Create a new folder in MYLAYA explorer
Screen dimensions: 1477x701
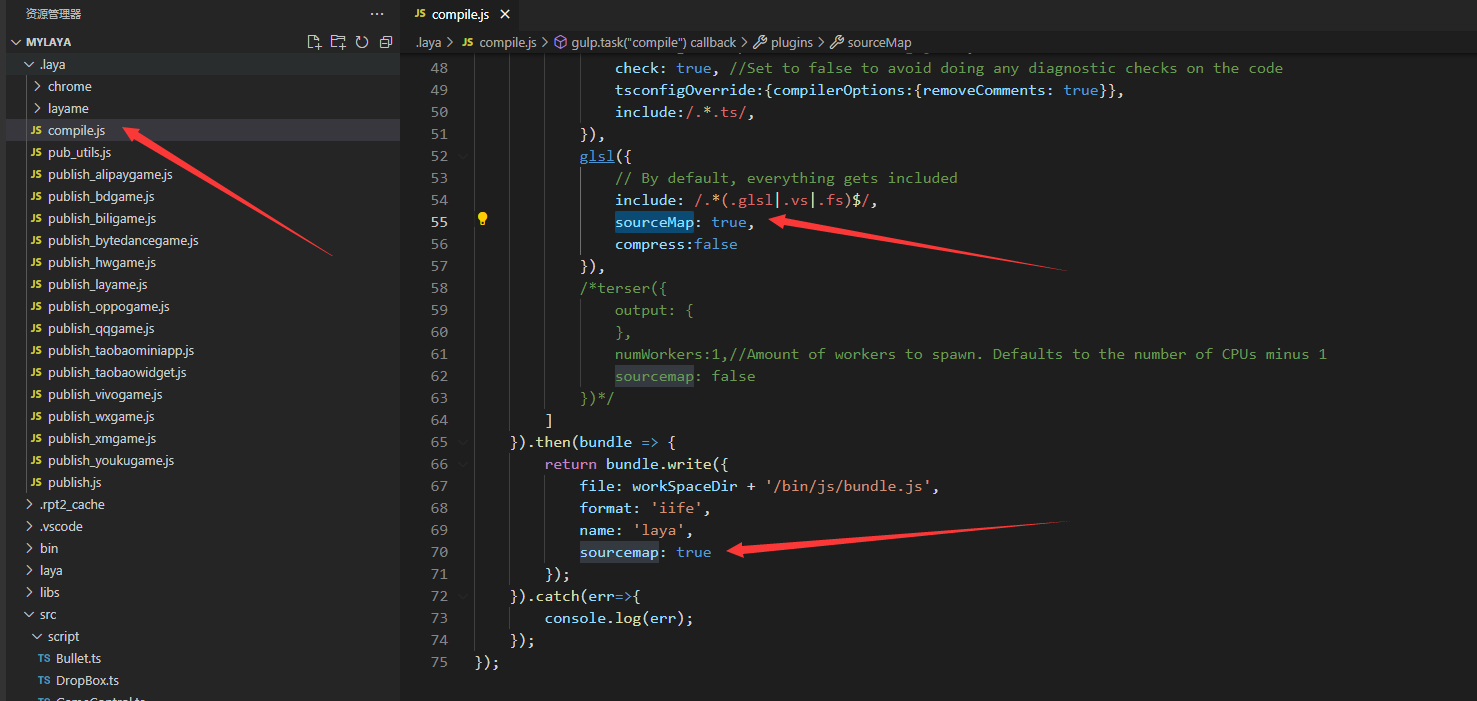tap(338, 42)
